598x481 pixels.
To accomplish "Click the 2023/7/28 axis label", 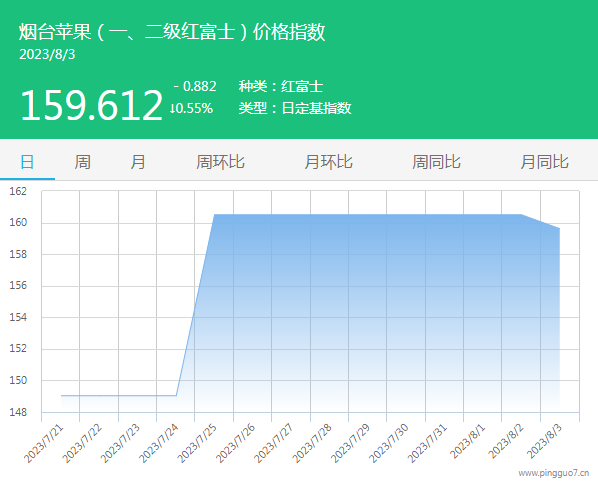I will click(312, 443).
